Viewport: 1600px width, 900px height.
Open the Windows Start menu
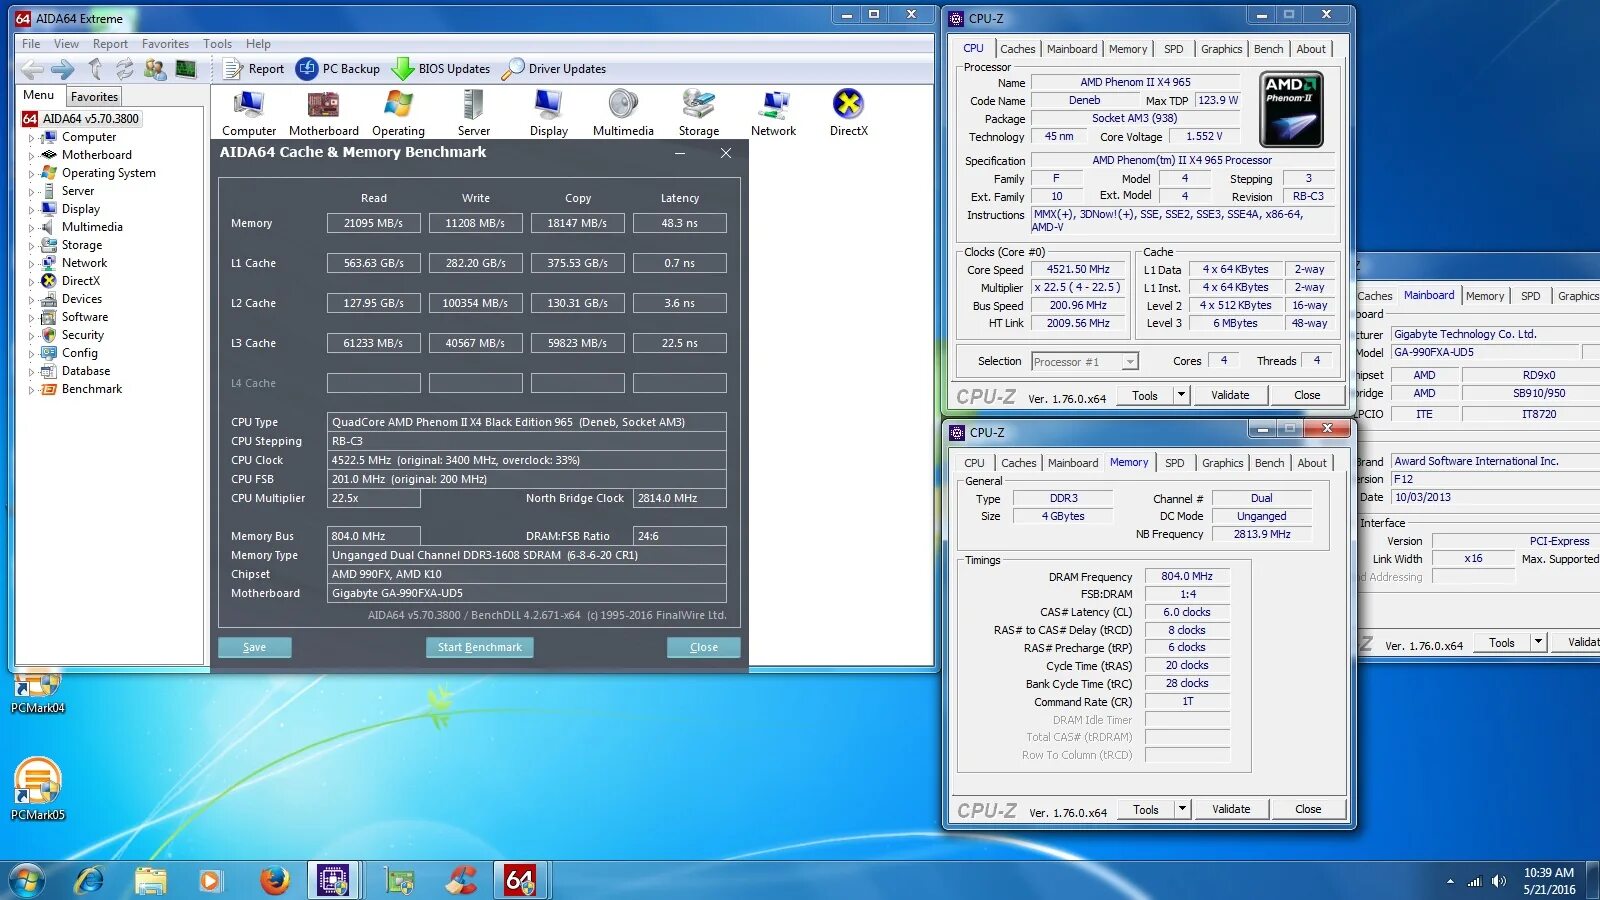(x=27, y=880)
